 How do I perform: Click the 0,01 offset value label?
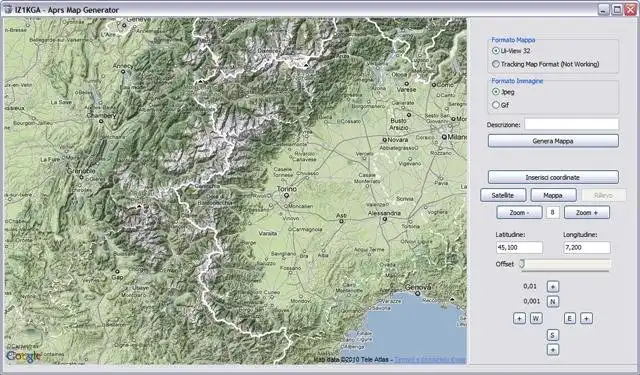[530, 286]
